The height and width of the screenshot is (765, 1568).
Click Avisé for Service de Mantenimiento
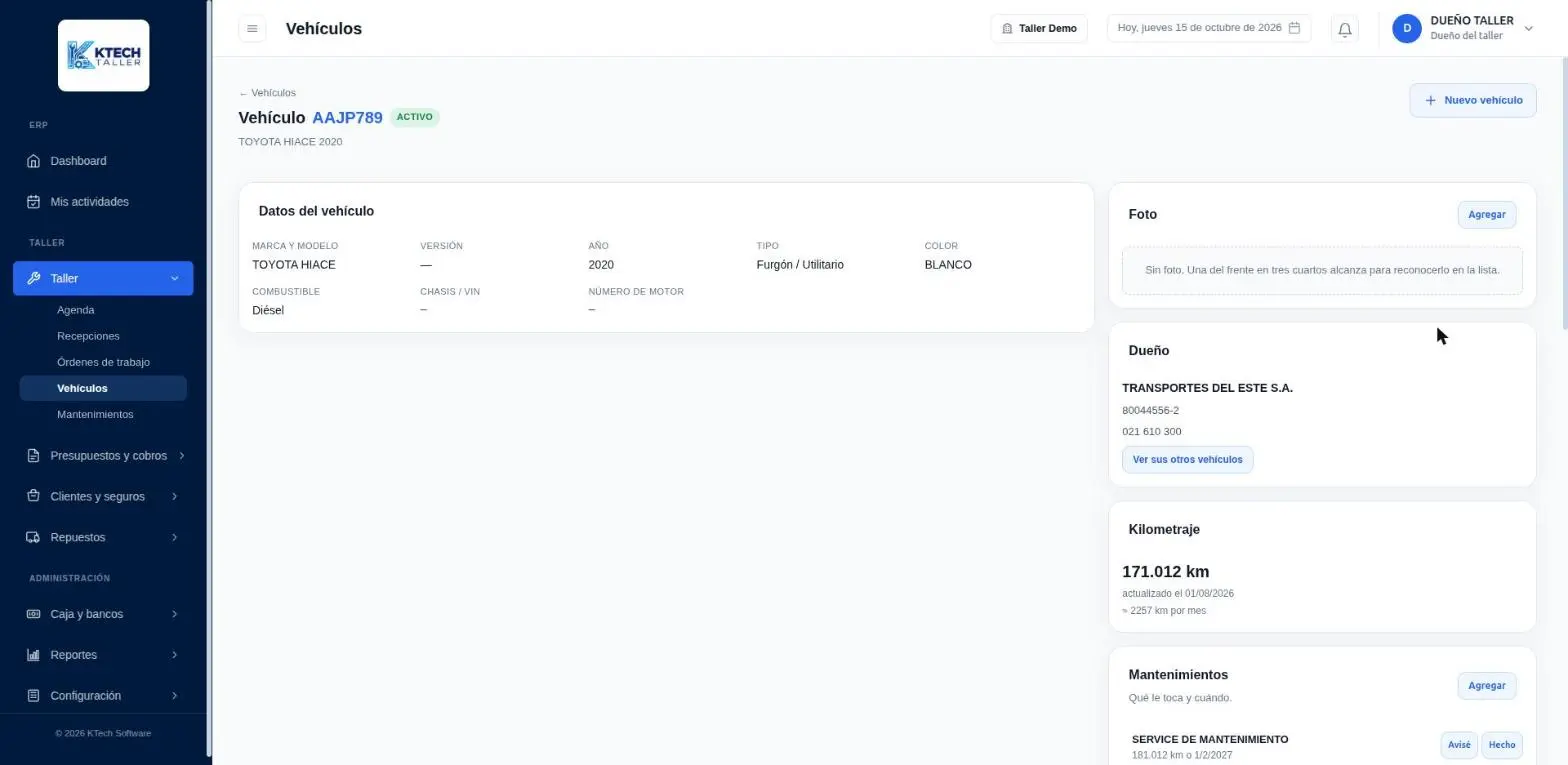coord(1459,745)
